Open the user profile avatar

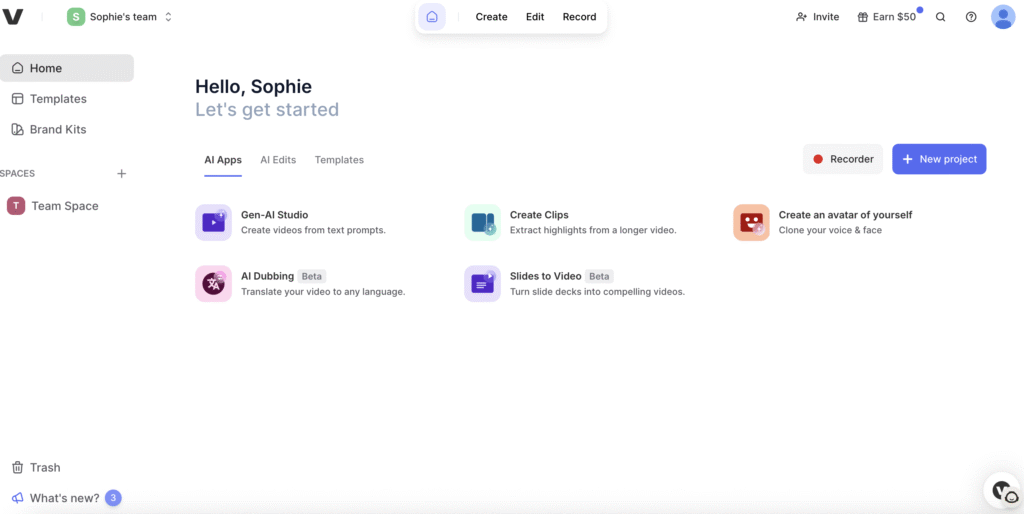click(x=1003, y=17)
